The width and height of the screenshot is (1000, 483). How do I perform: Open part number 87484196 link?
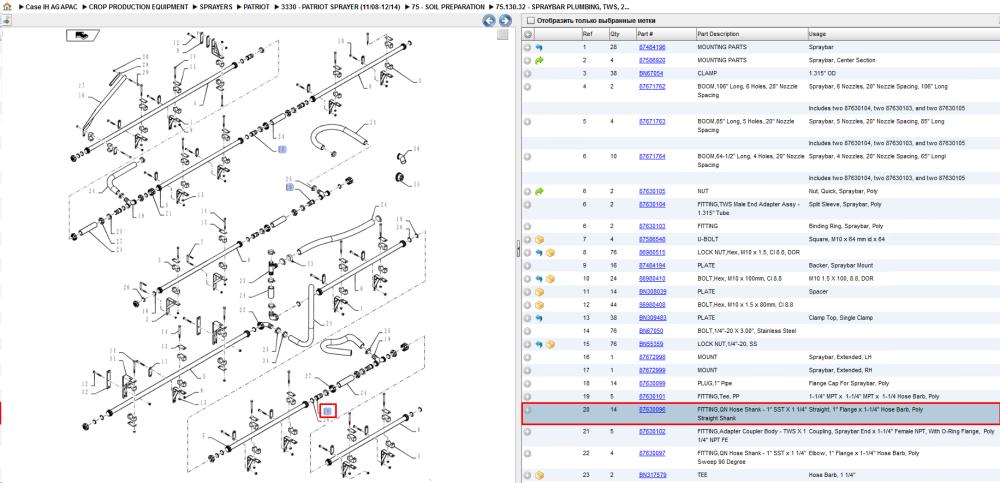coord(652,47)
